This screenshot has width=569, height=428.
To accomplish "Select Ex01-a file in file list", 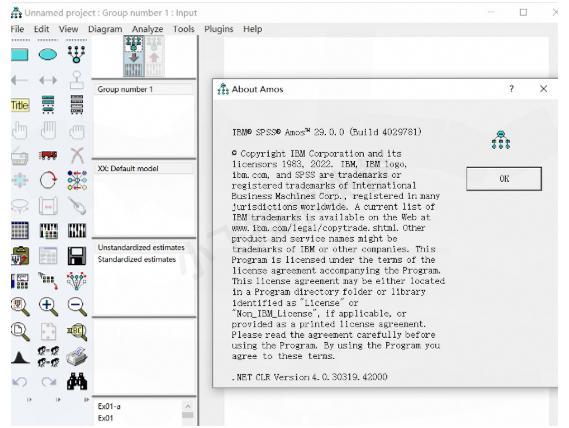I will (x=109, y=406).
